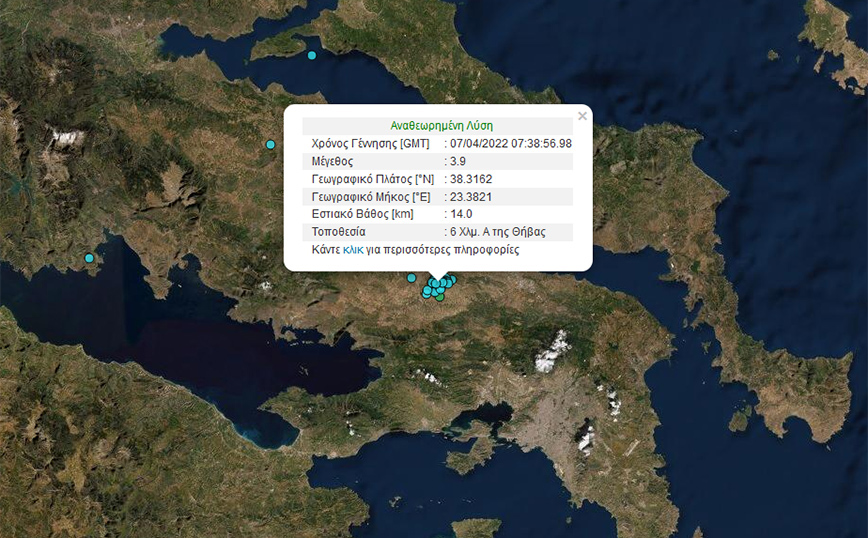Click the "Μέγεθος" row label
The width and height of the screenshot is (868, 538).
point(333,161)
